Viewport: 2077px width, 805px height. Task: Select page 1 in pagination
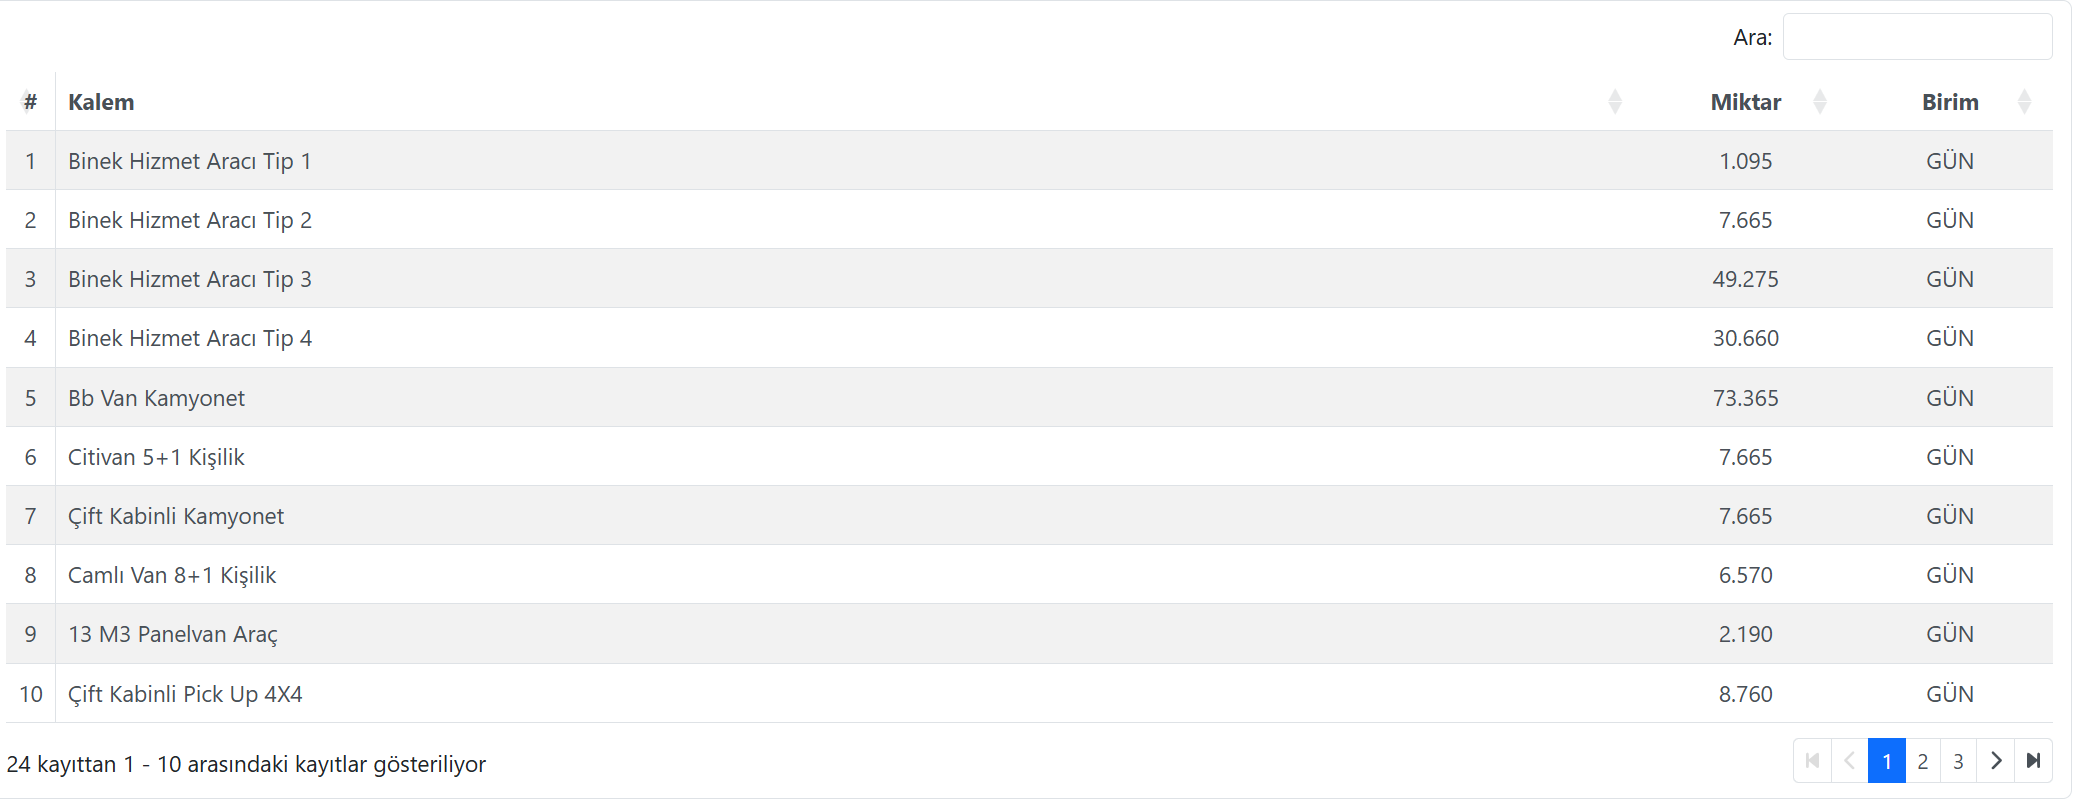pyautogui.click(x=1886, y=761)
